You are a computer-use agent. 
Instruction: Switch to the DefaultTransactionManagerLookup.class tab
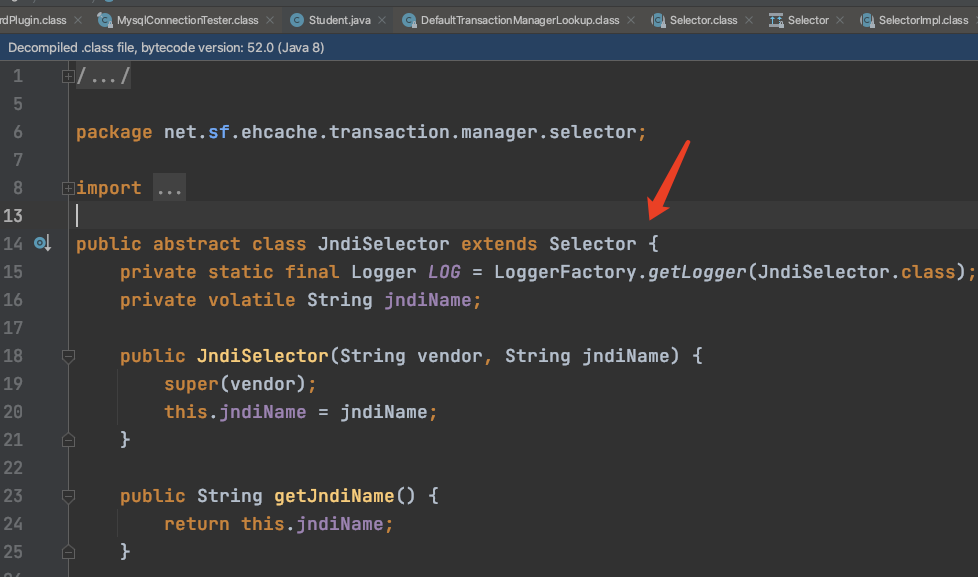pos(519,20)
